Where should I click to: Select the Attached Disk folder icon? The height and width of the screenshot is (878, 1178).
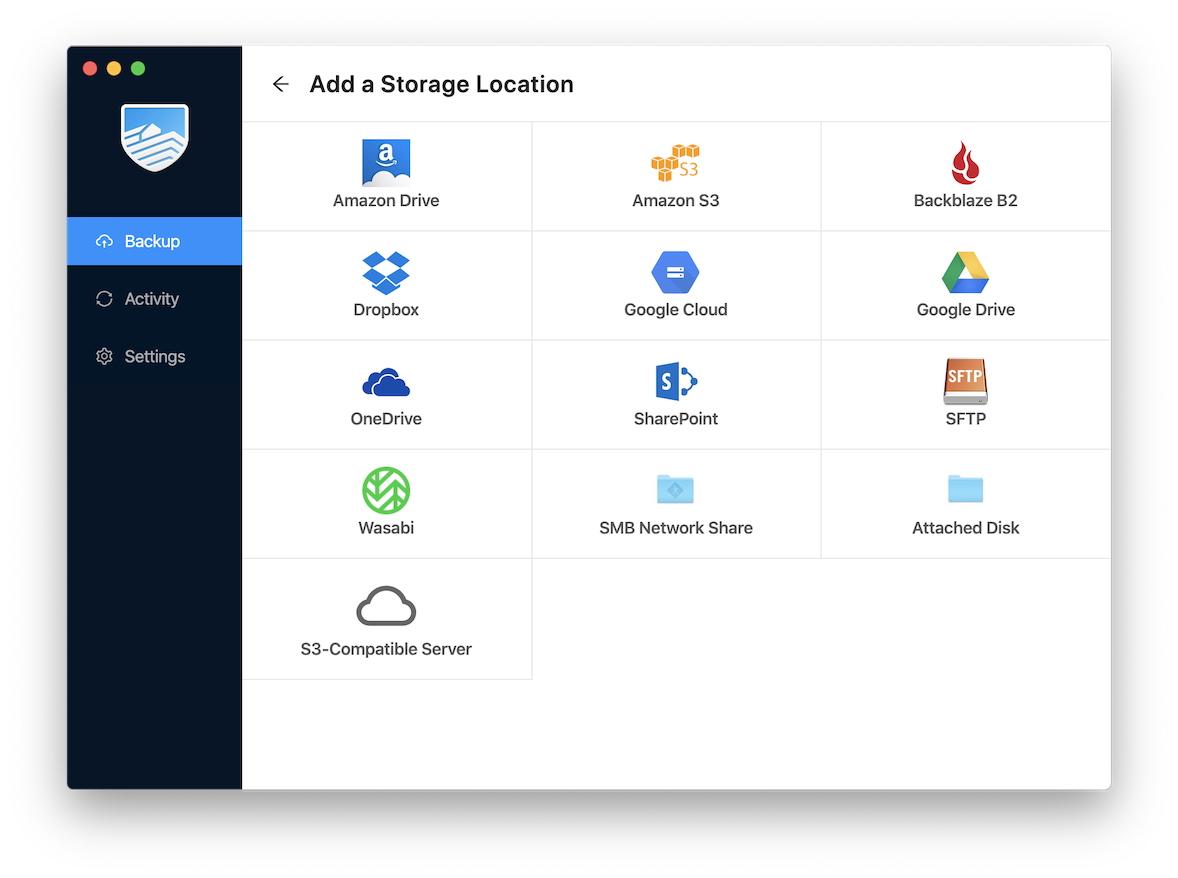point(965,489)
